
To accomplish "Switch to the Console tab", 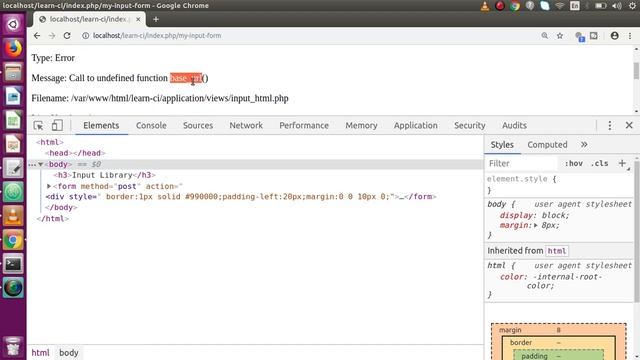I will (x=151, y=125).
